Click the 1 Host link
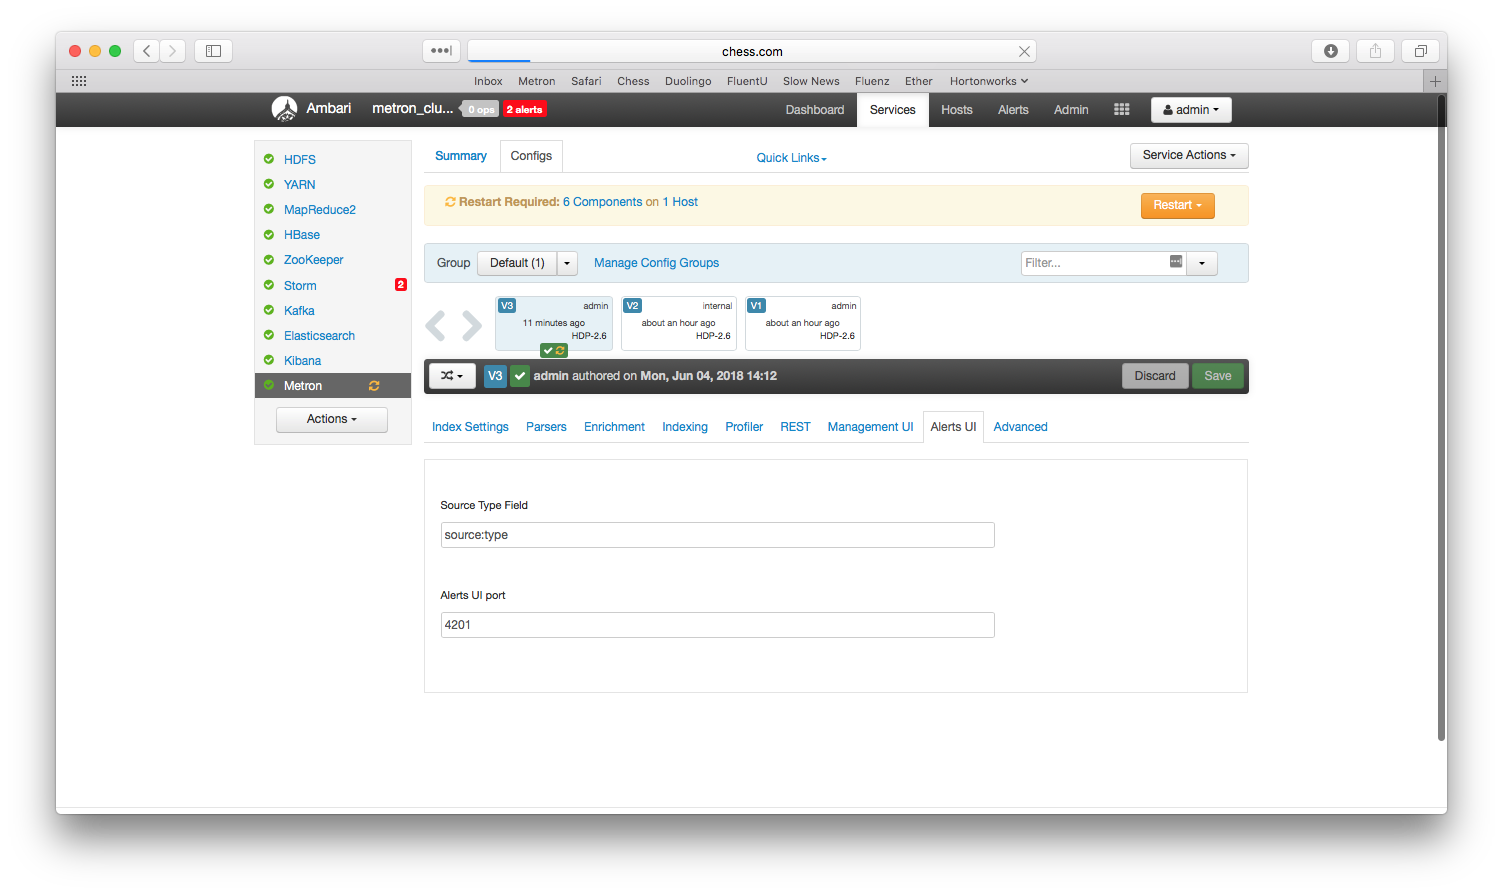The image size is (1503, 894). 680,202
